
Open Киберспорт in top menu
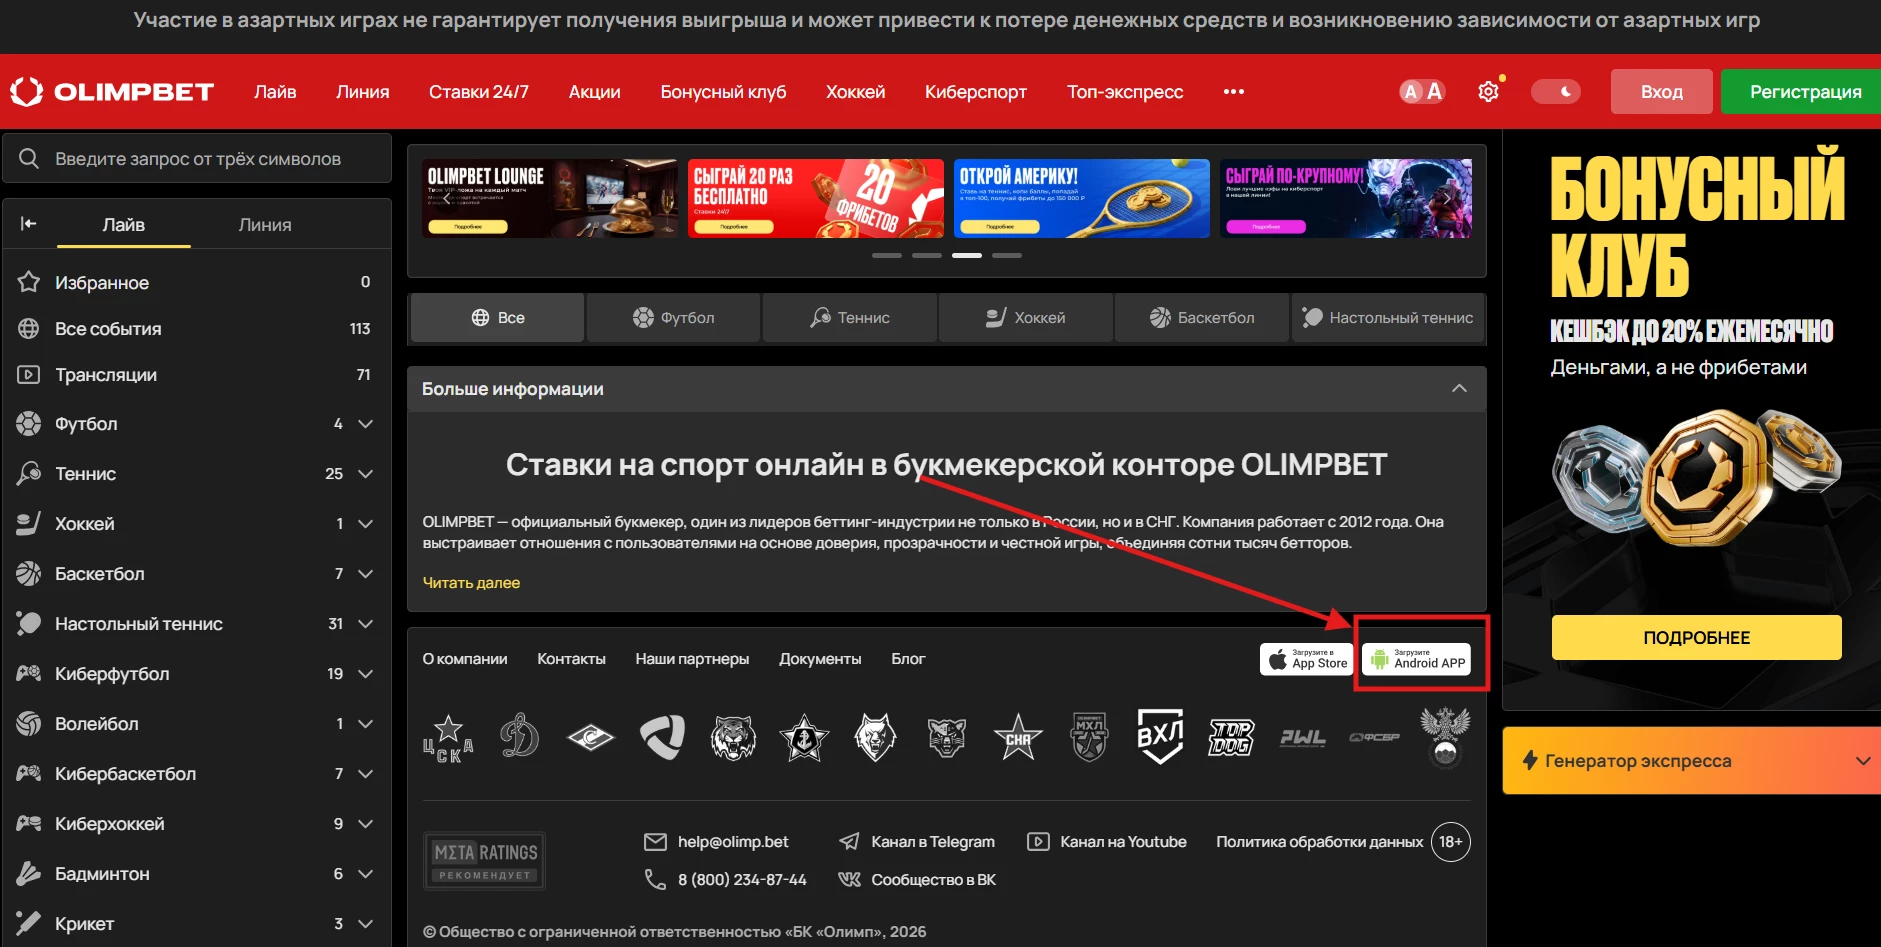976,92
